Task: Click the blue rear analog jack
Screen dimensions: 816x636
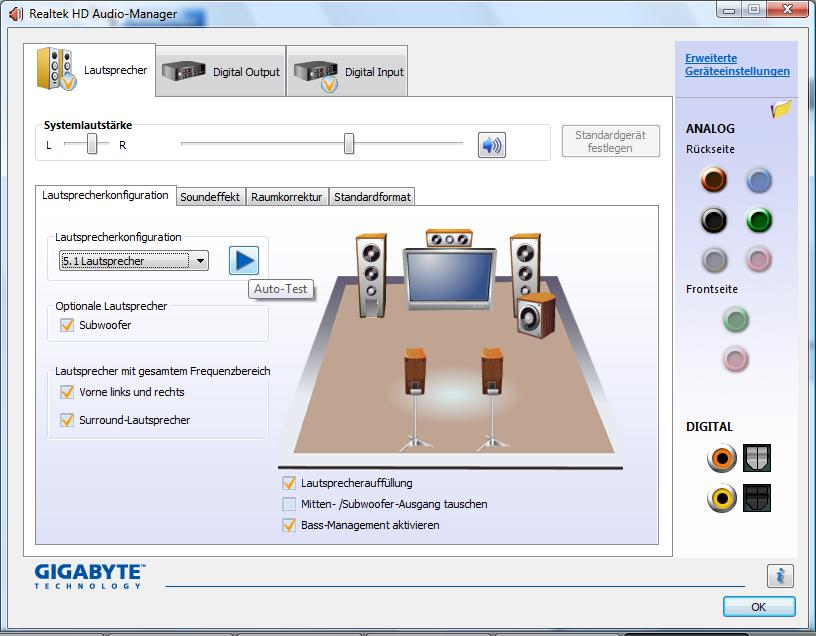Action: (x=759, y=181)
